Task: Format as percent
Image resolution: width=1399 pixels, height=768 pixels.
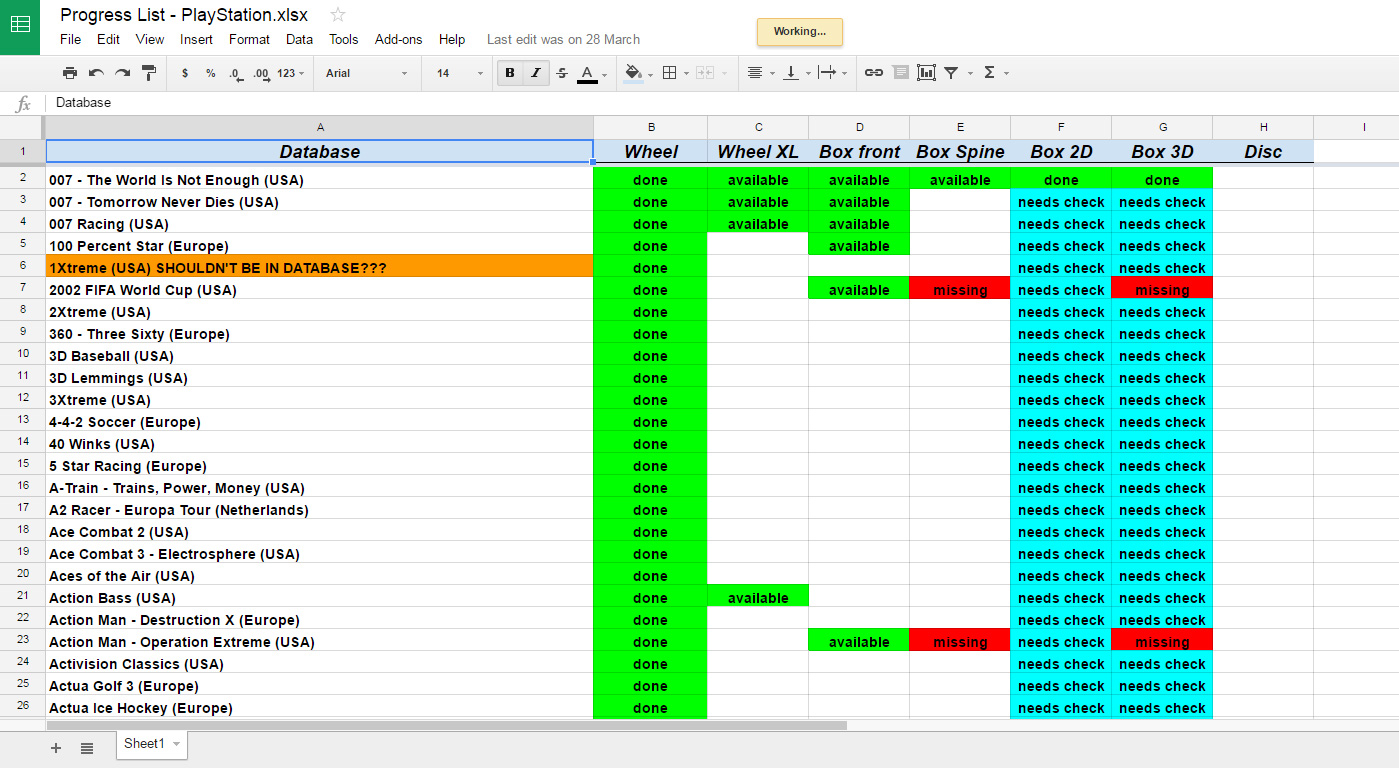Action: click(210, 73)
